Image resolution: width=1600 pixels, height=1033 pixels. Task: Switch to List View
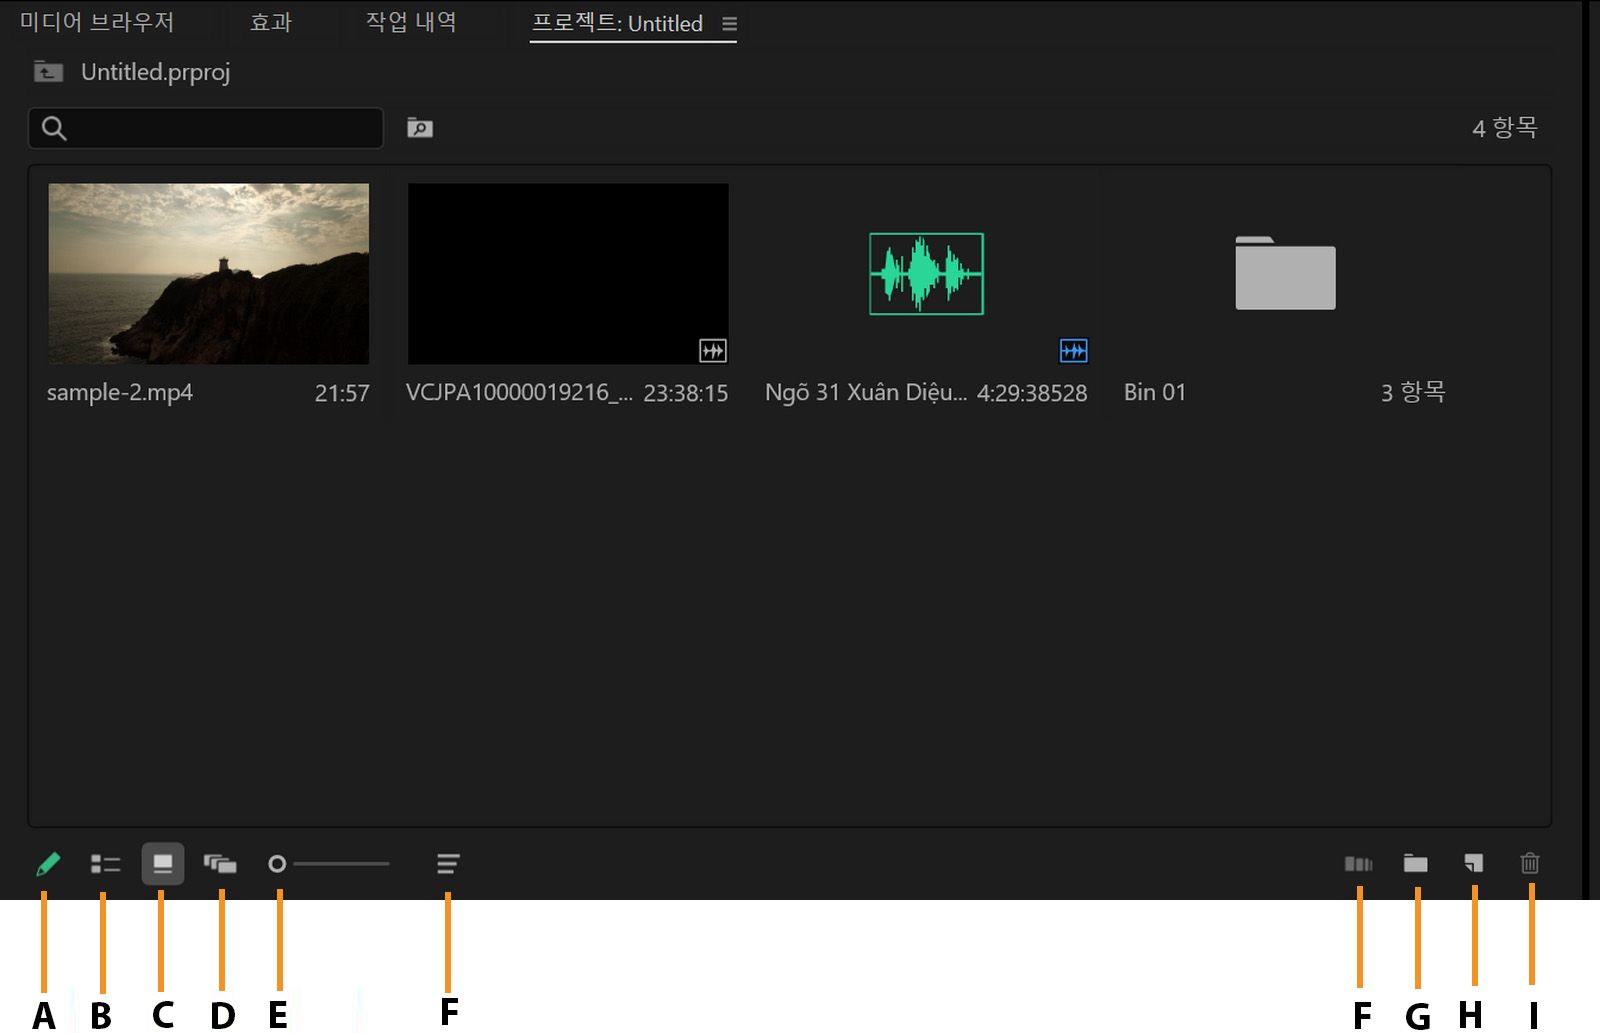(105, 864)
